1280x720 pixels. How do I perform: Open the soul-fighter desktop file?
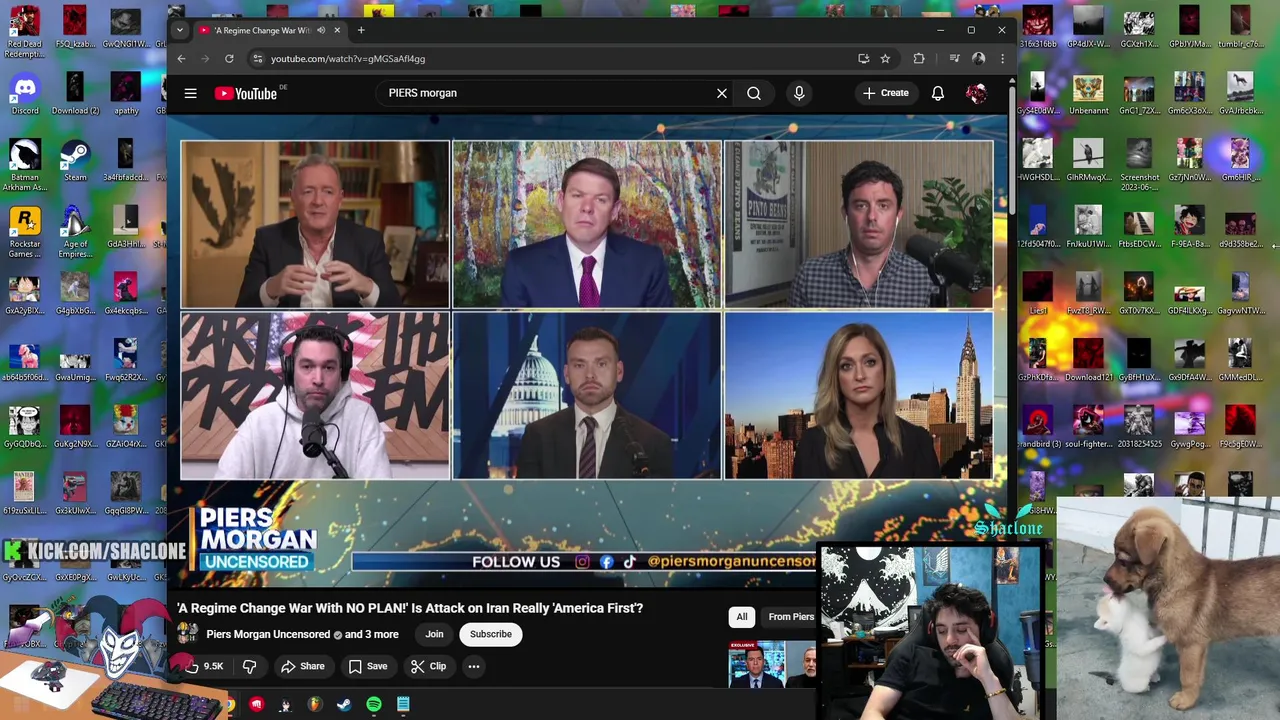pyautogui.click(x=1088, y=427)
